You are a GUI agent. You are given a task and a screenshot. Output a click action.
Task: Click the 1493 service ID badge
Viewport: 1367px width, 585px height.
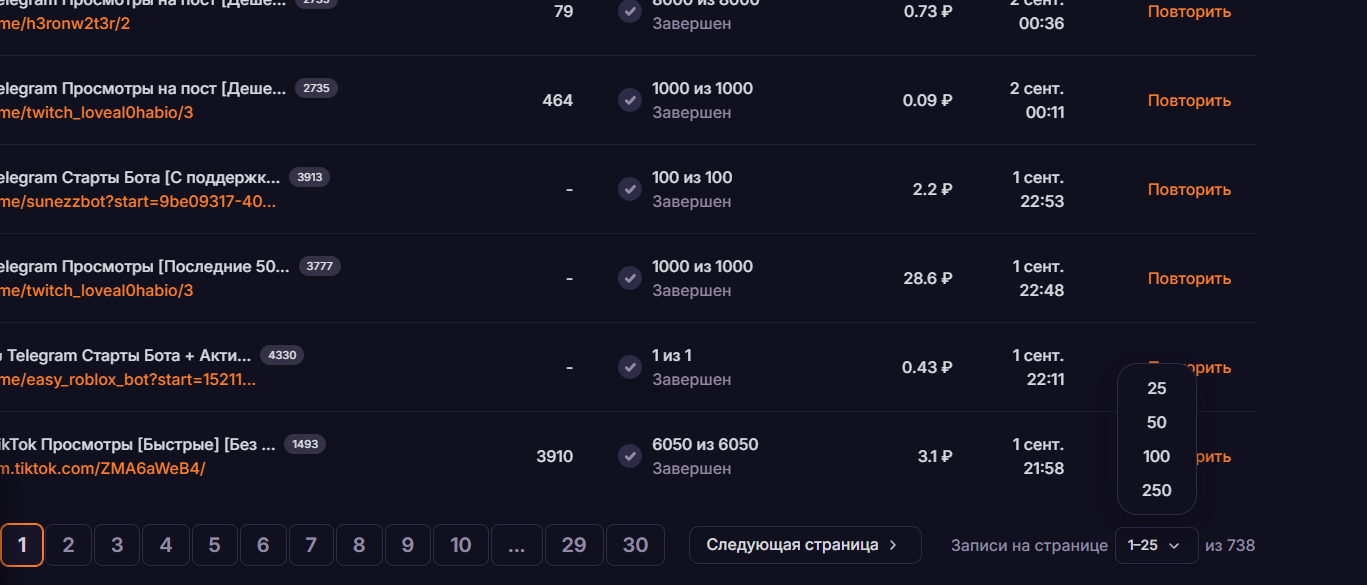tap(305, 444)
